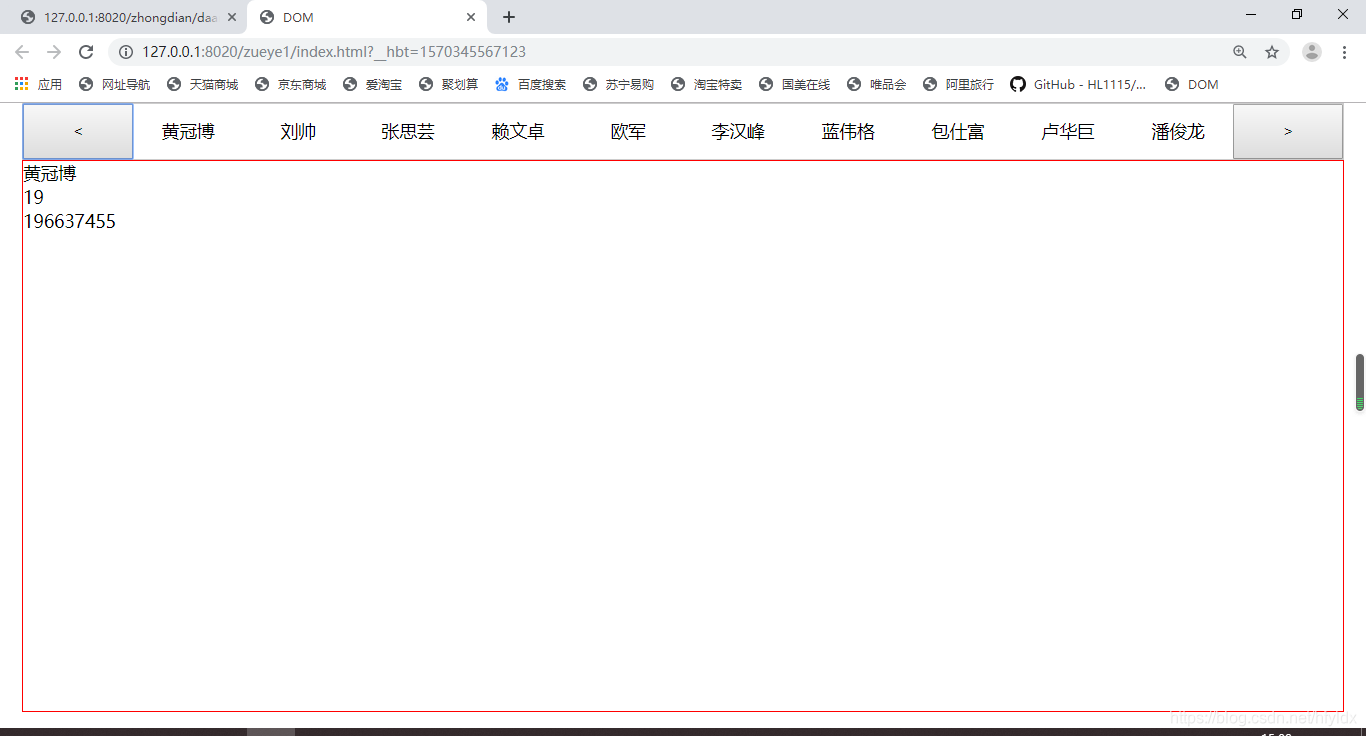Open the 国美在线 bookmark
1366x736 pixels.
coord(794,85)
